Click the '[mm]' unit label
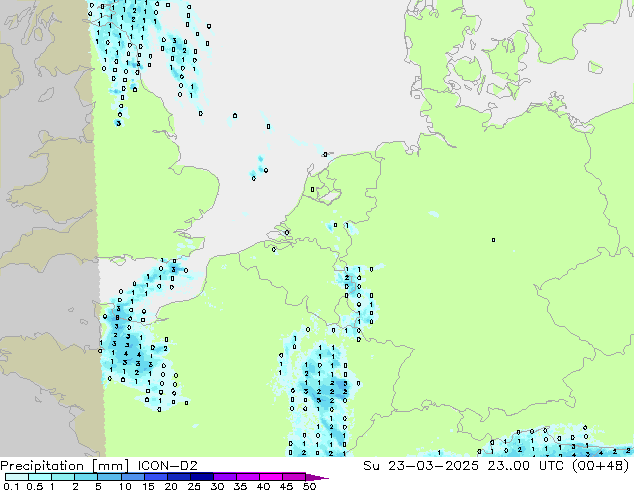The height and width of the screenshot is (490, 634). tap(110, 466)
